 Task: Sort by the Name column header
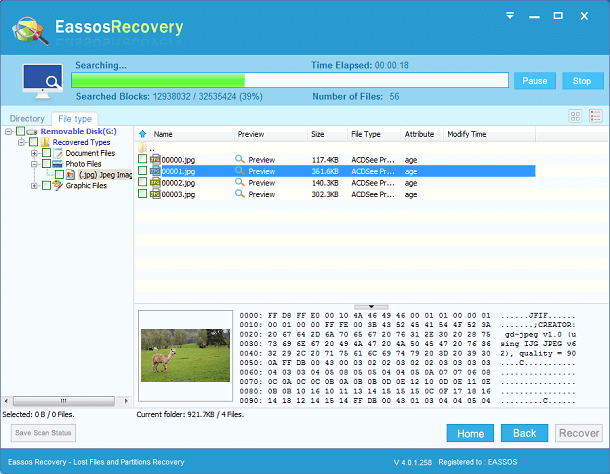coord(184,134)
